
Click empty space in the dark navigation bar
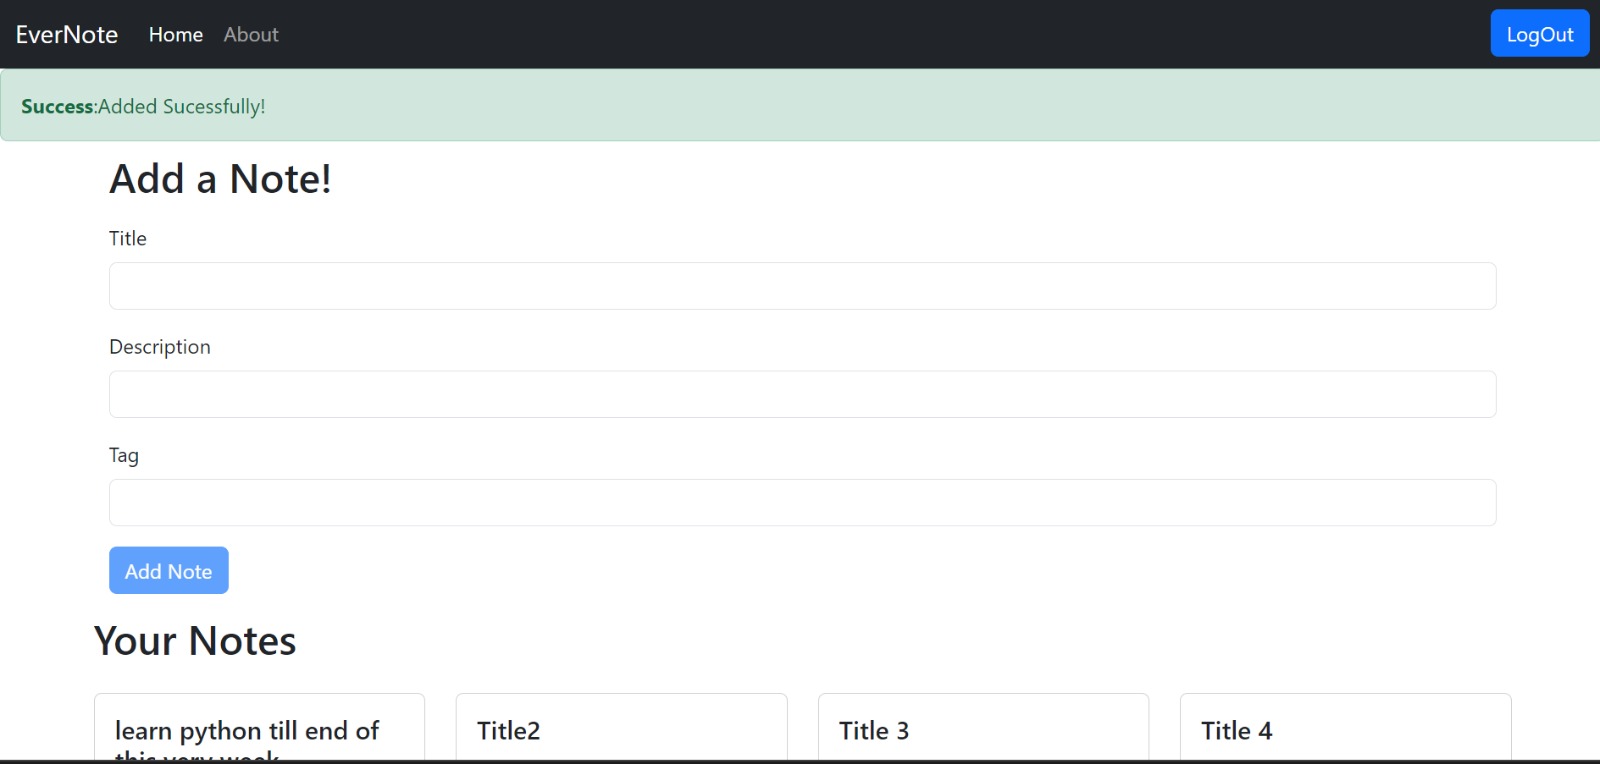[880, 34]
